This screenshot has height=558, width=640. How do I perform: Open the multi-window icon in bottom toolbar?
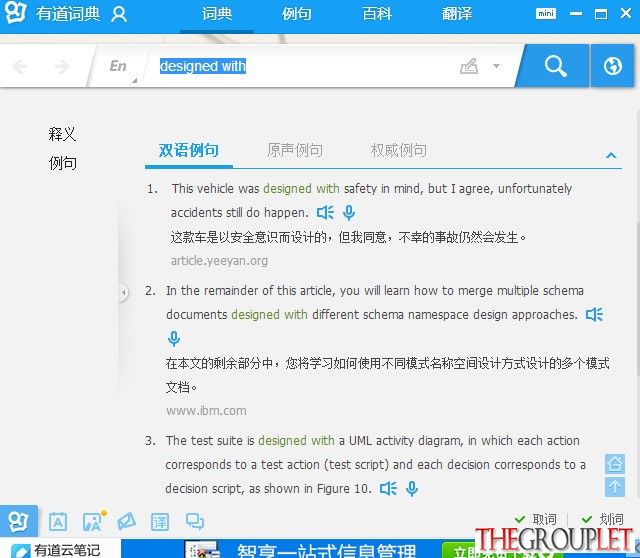(x=195, y=521)
